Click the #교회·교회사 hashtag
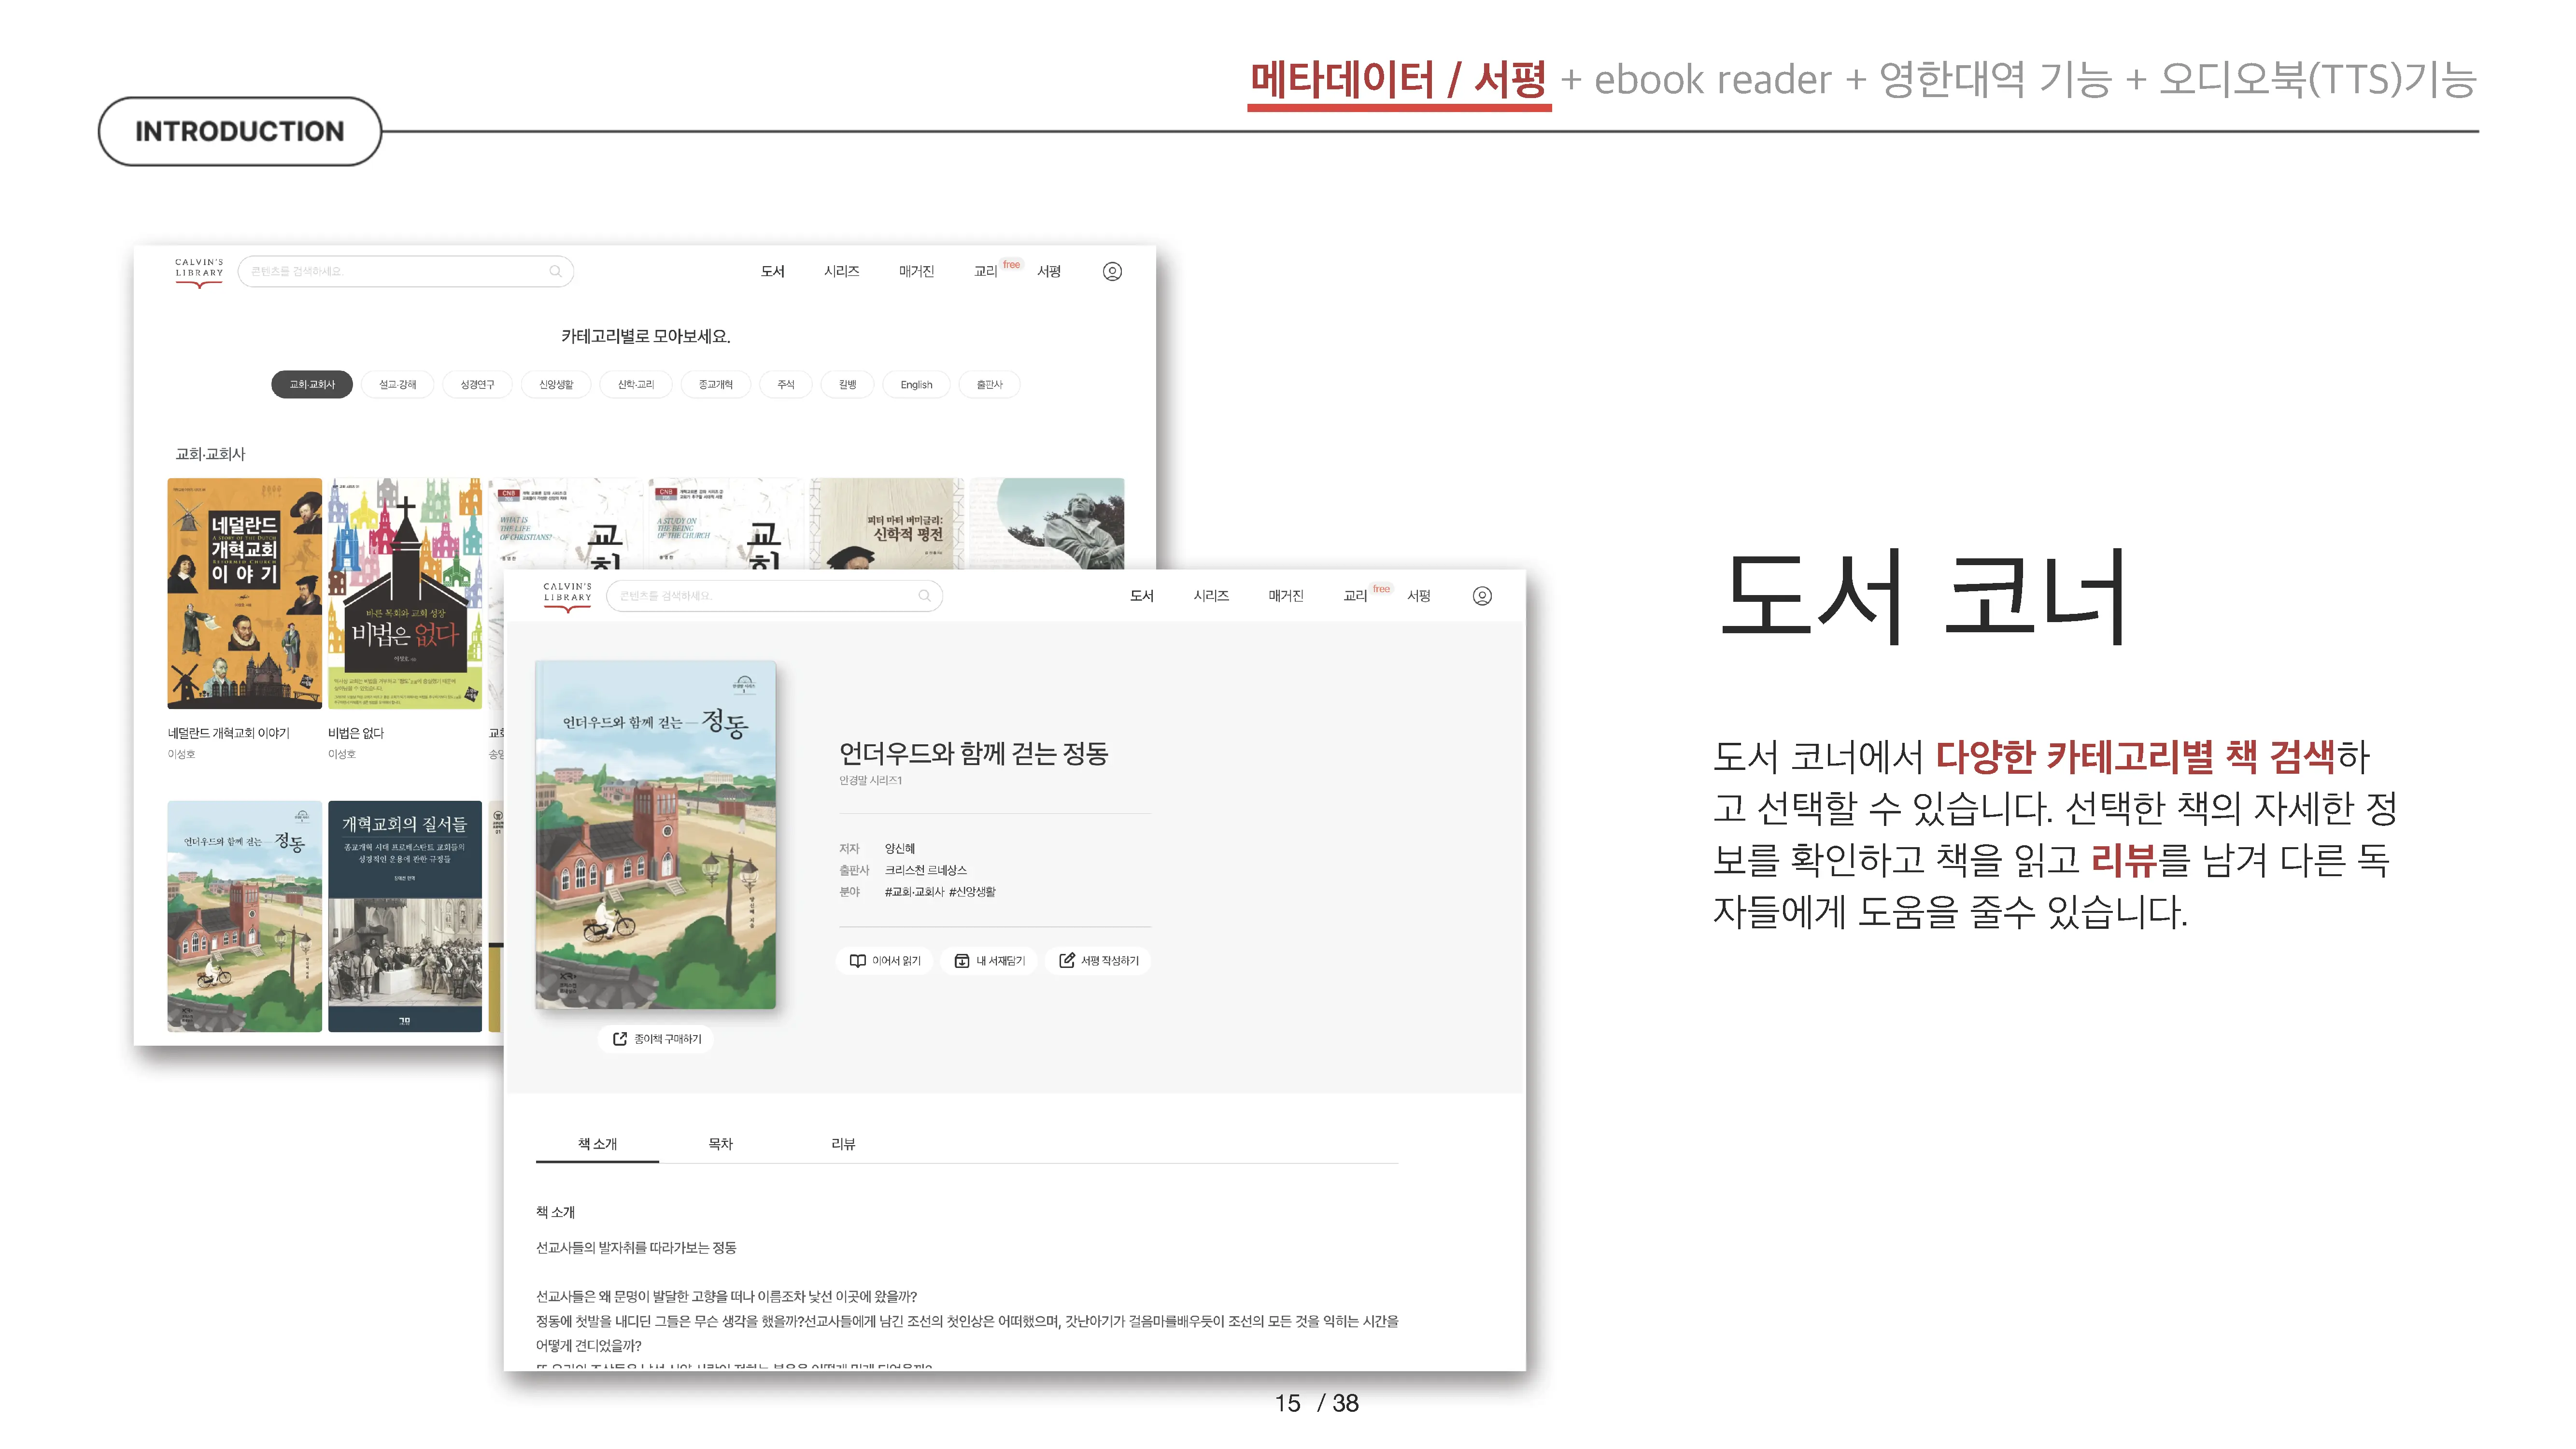The height and width of the screenshot is (1449, 2576). [x=913, y=891]
